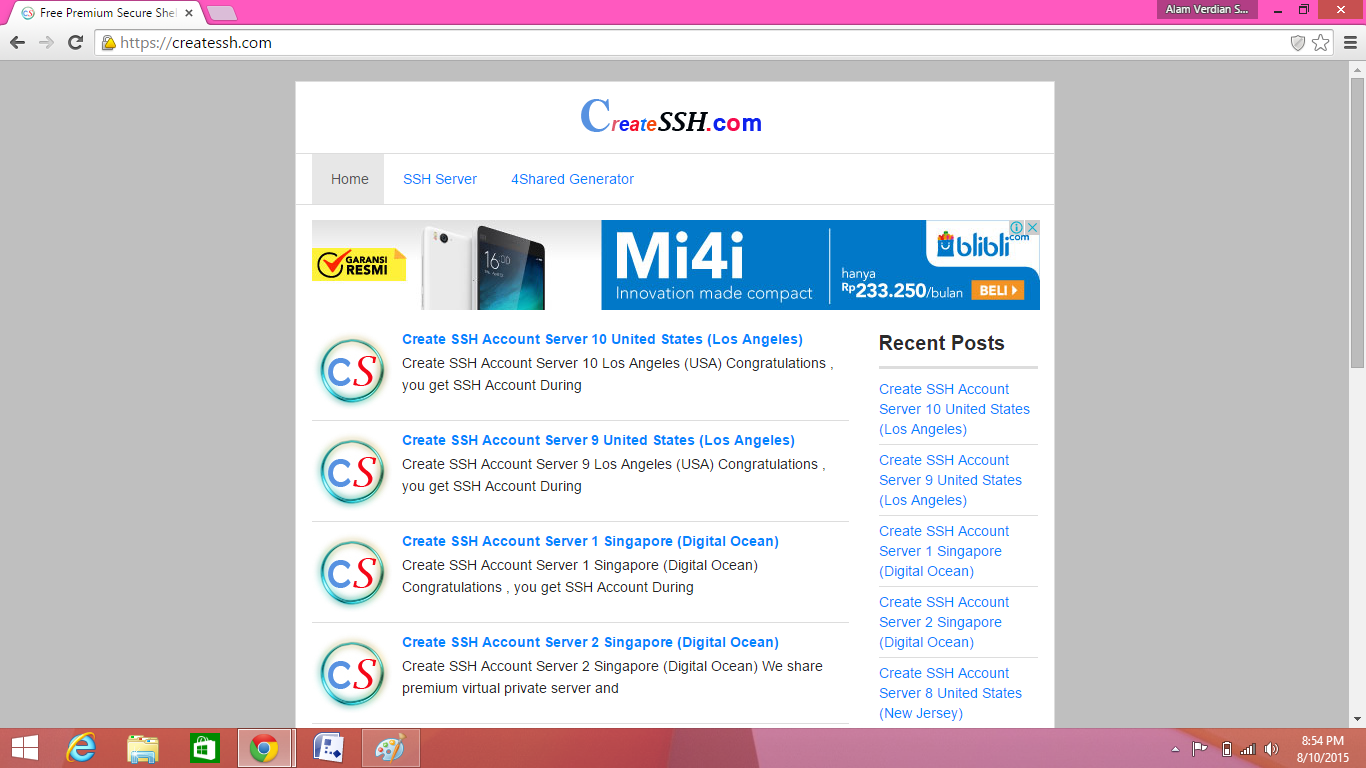Switch to Google Chrome in the taskbar

pyautogui.click(x=265, y=748)
